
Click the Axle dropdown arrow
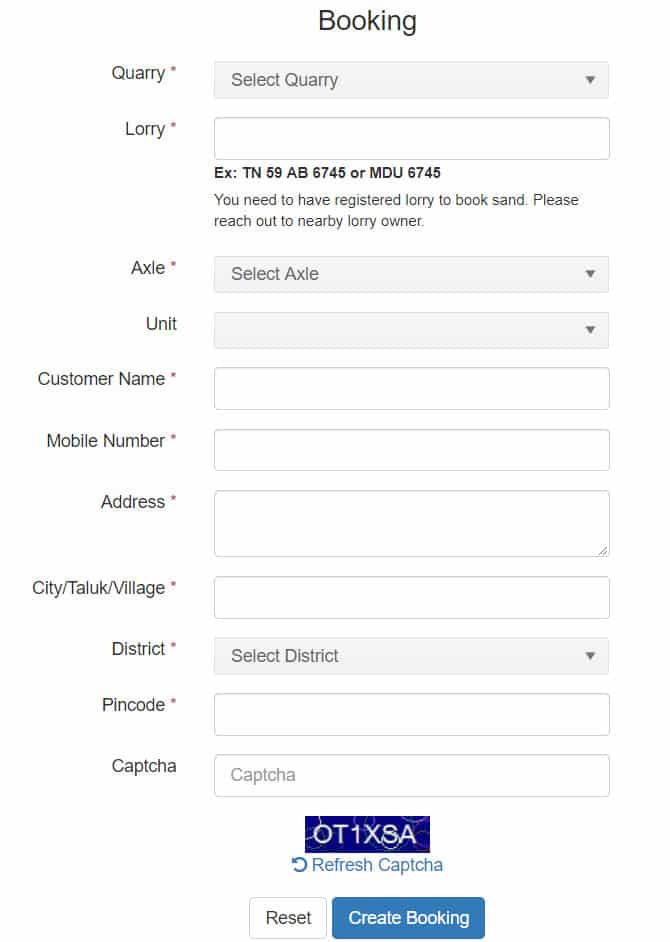590,274
